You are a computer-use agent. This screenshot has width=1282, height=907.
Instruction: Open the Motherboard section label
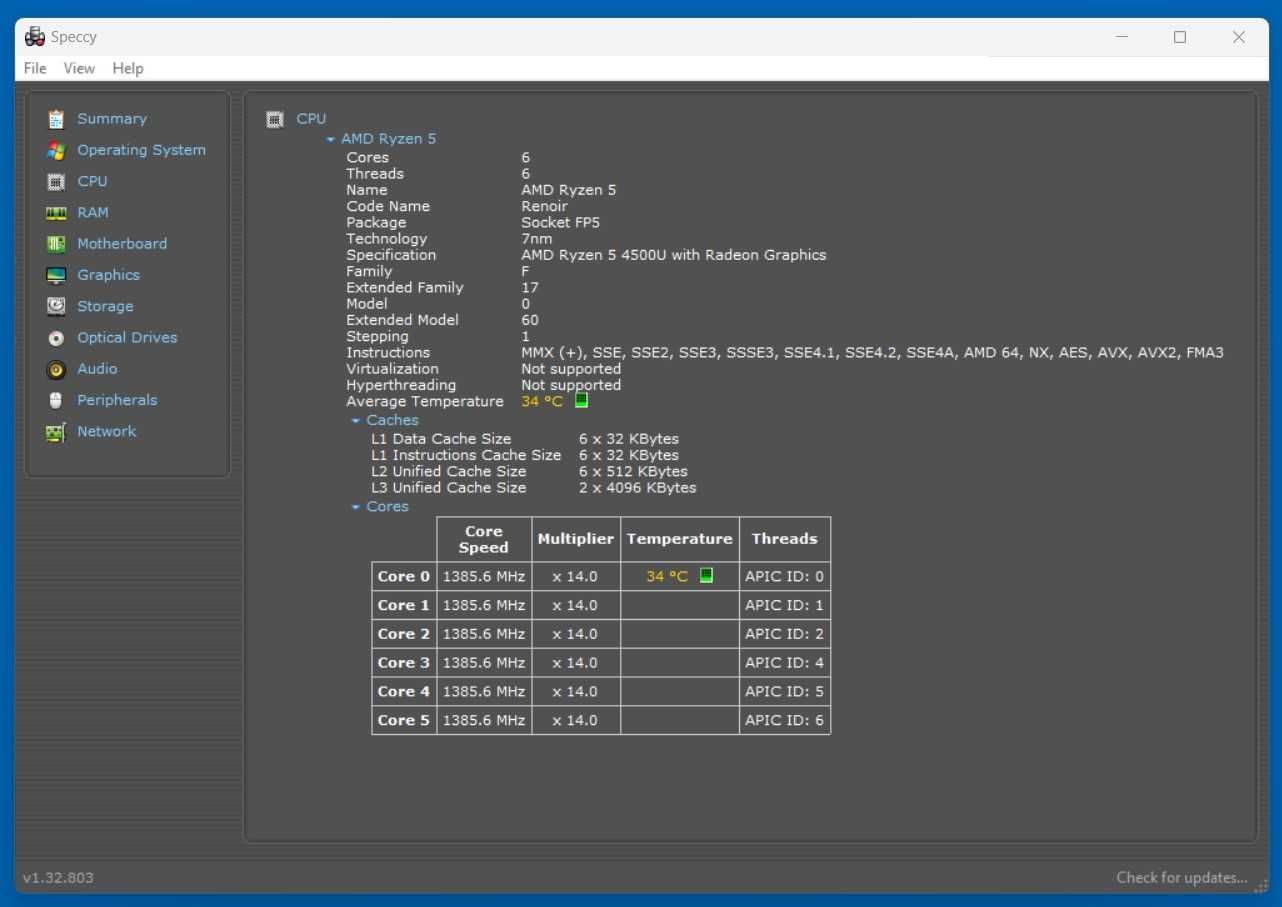point(122,243)
